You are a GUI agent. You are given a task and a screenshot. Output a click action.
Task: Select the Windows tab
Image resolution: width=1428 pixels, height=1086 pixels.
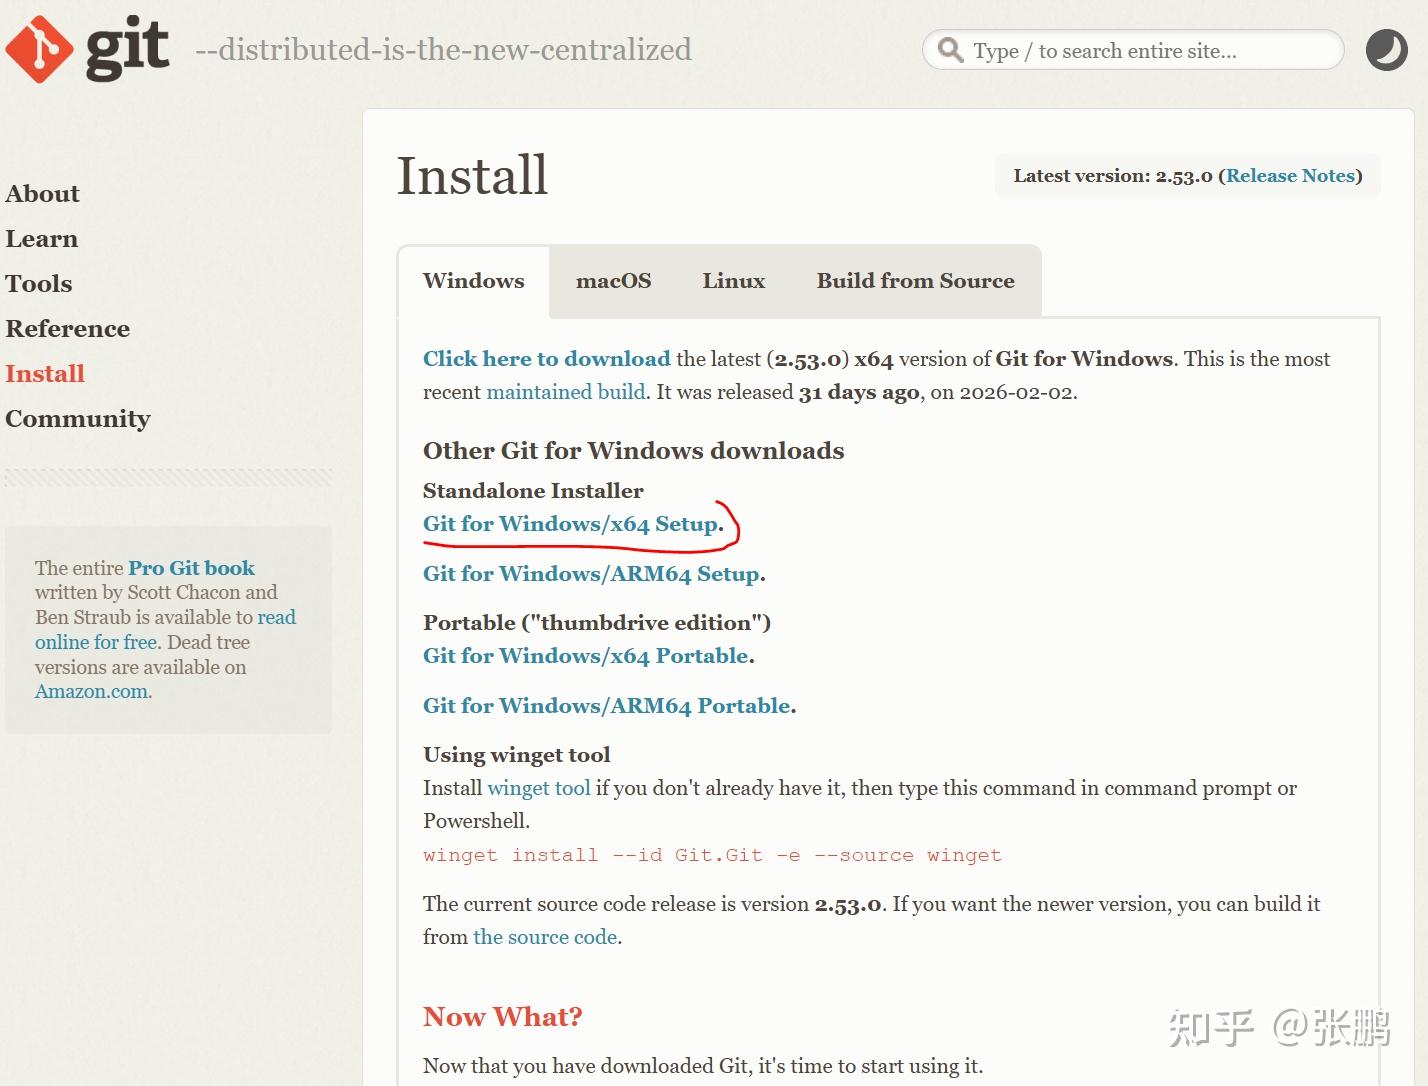(x=474, y=281)
